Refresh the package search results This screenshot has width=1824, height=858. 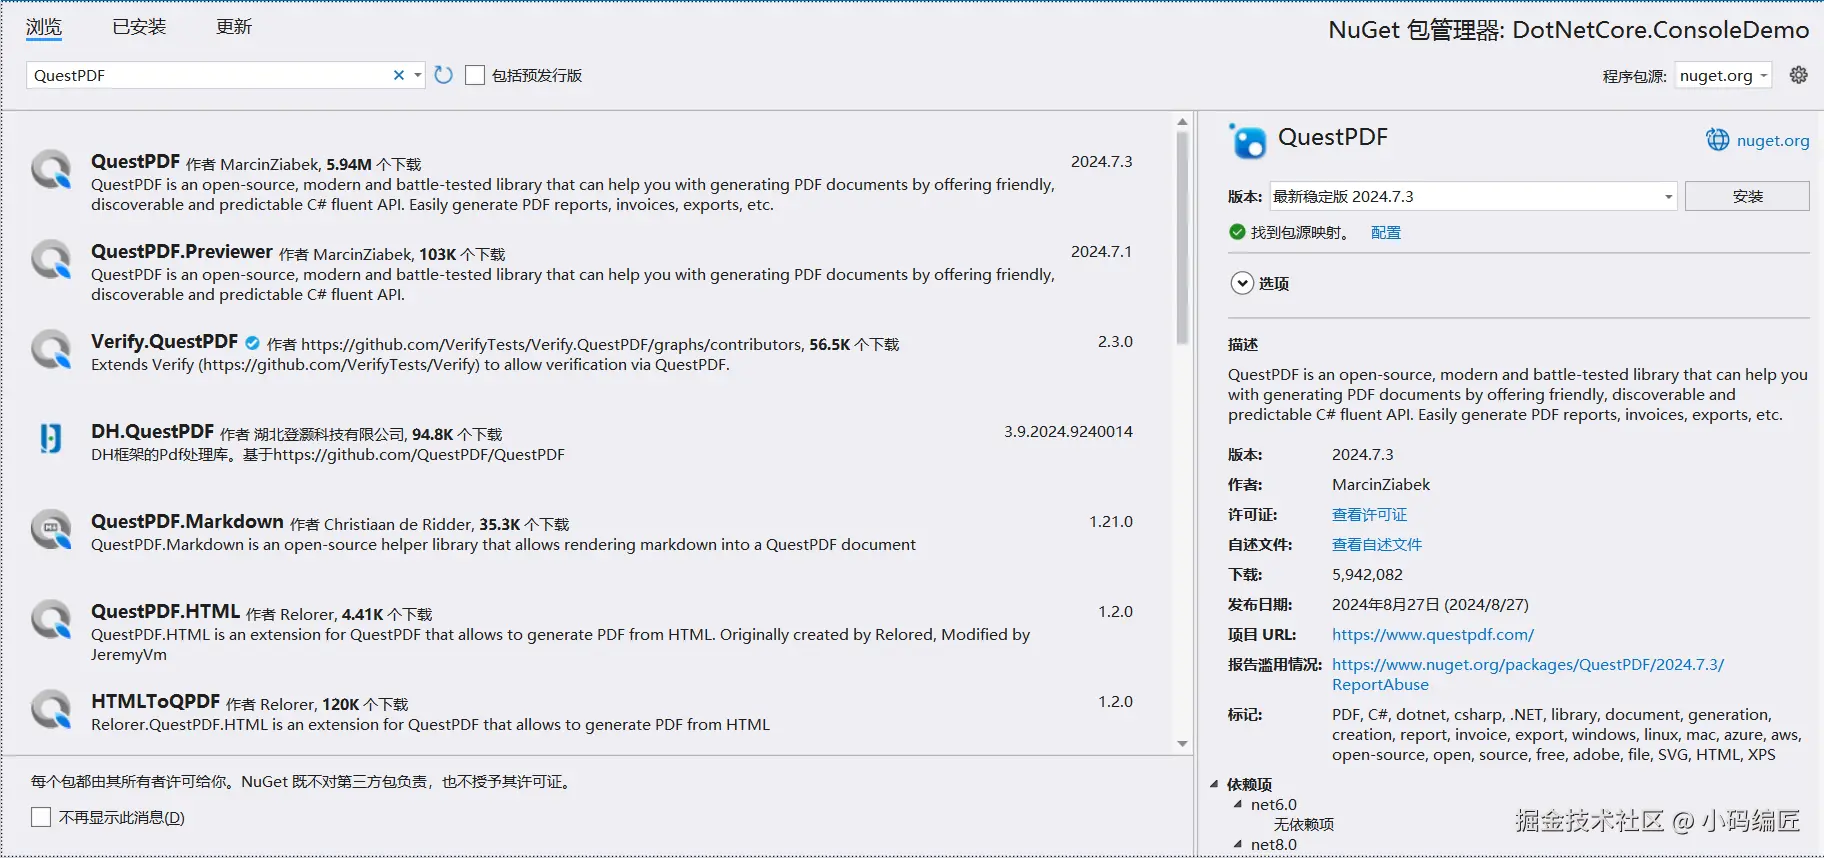(444, 75)
